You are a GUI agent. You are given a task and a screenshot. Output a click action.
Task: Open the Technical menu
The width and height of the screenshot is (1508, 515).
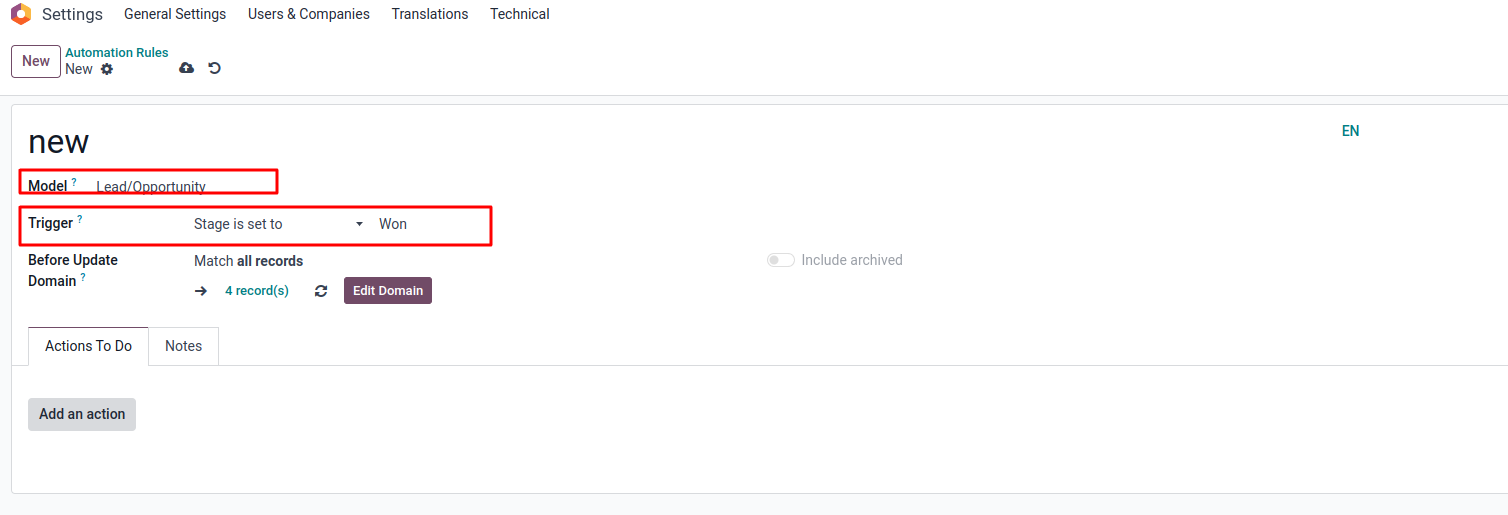[x=520, y=14]
